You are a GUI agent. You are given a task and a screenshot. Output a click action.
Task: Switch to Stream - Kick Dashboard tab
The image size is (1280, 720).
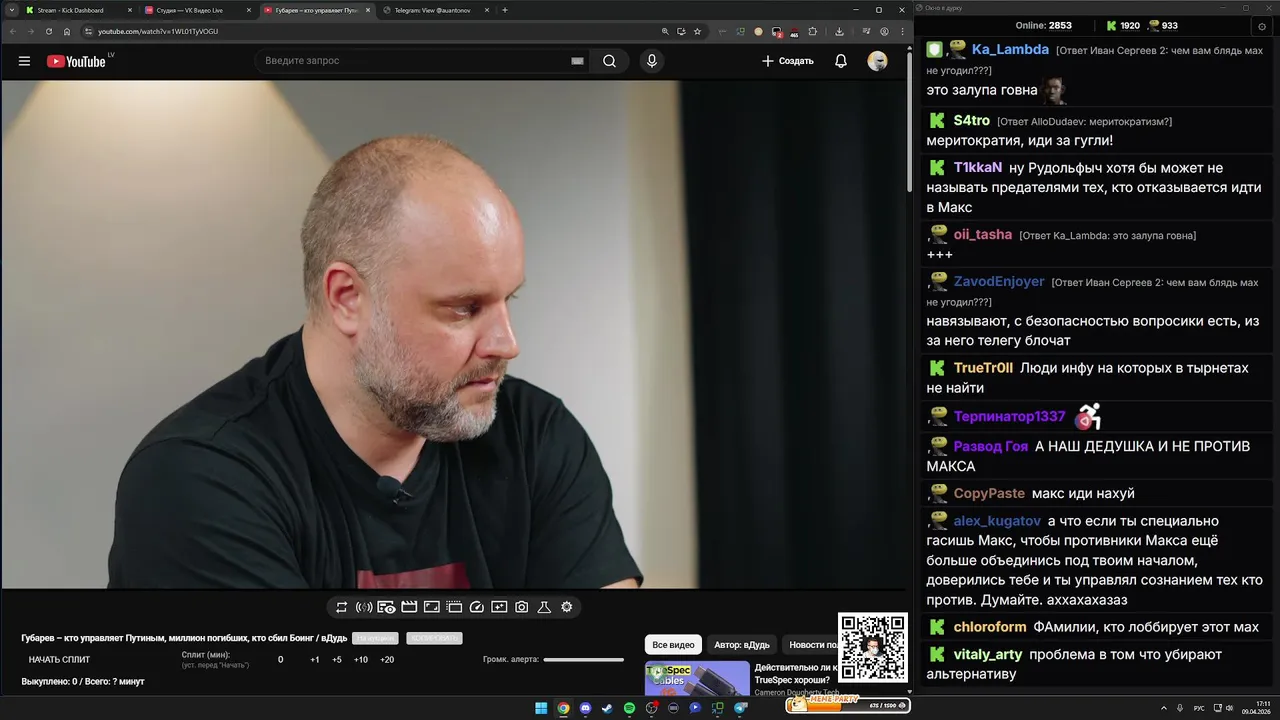tap(78, 10)
